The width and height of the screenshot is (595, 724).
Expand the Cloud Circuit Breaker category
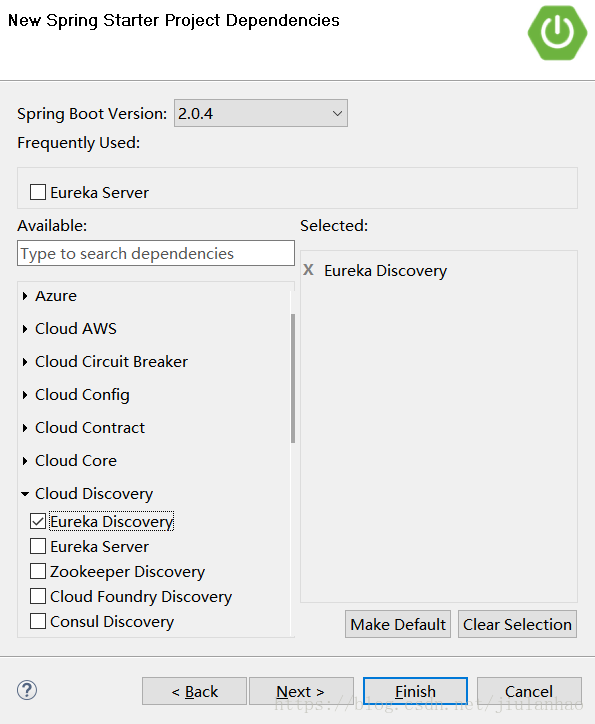25,362
